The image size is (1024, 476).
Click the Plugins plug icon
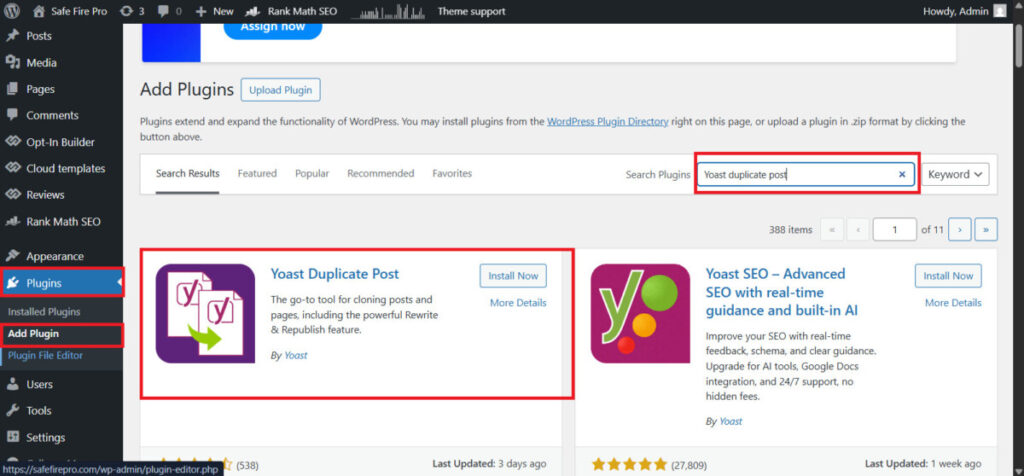coord(12,283)
